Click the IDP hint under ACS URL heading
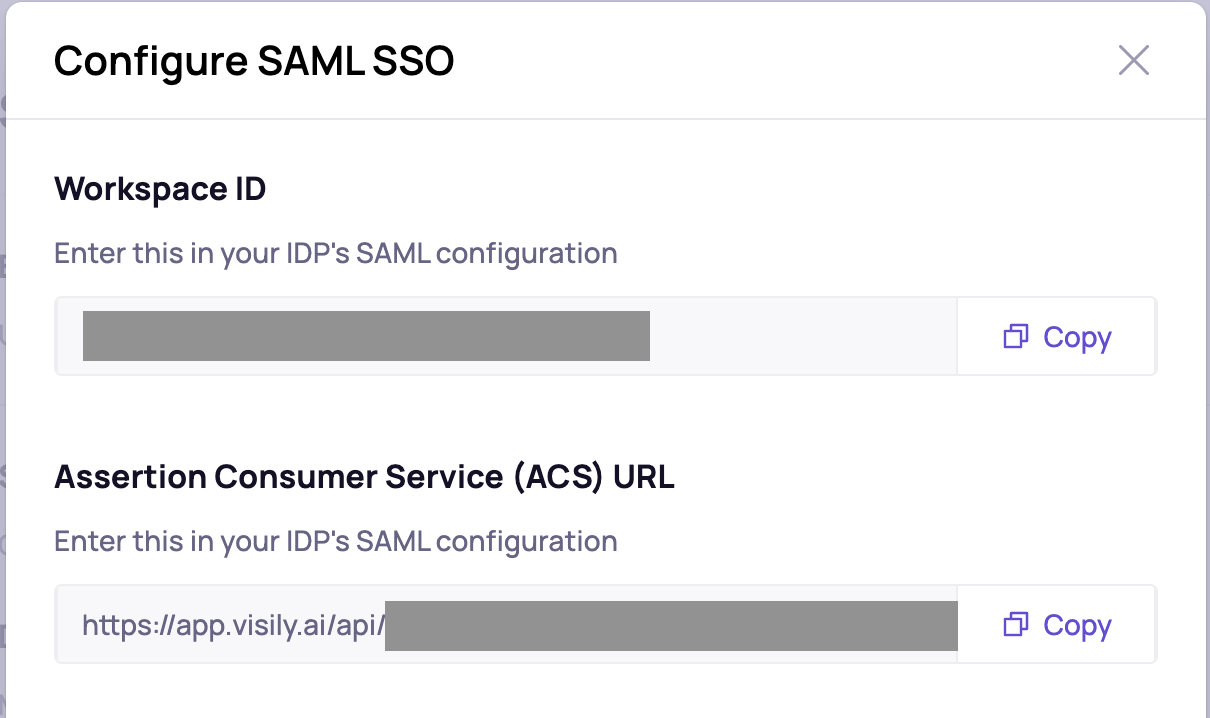Viewport: 1210px width, 718px height. click(335, 541)
